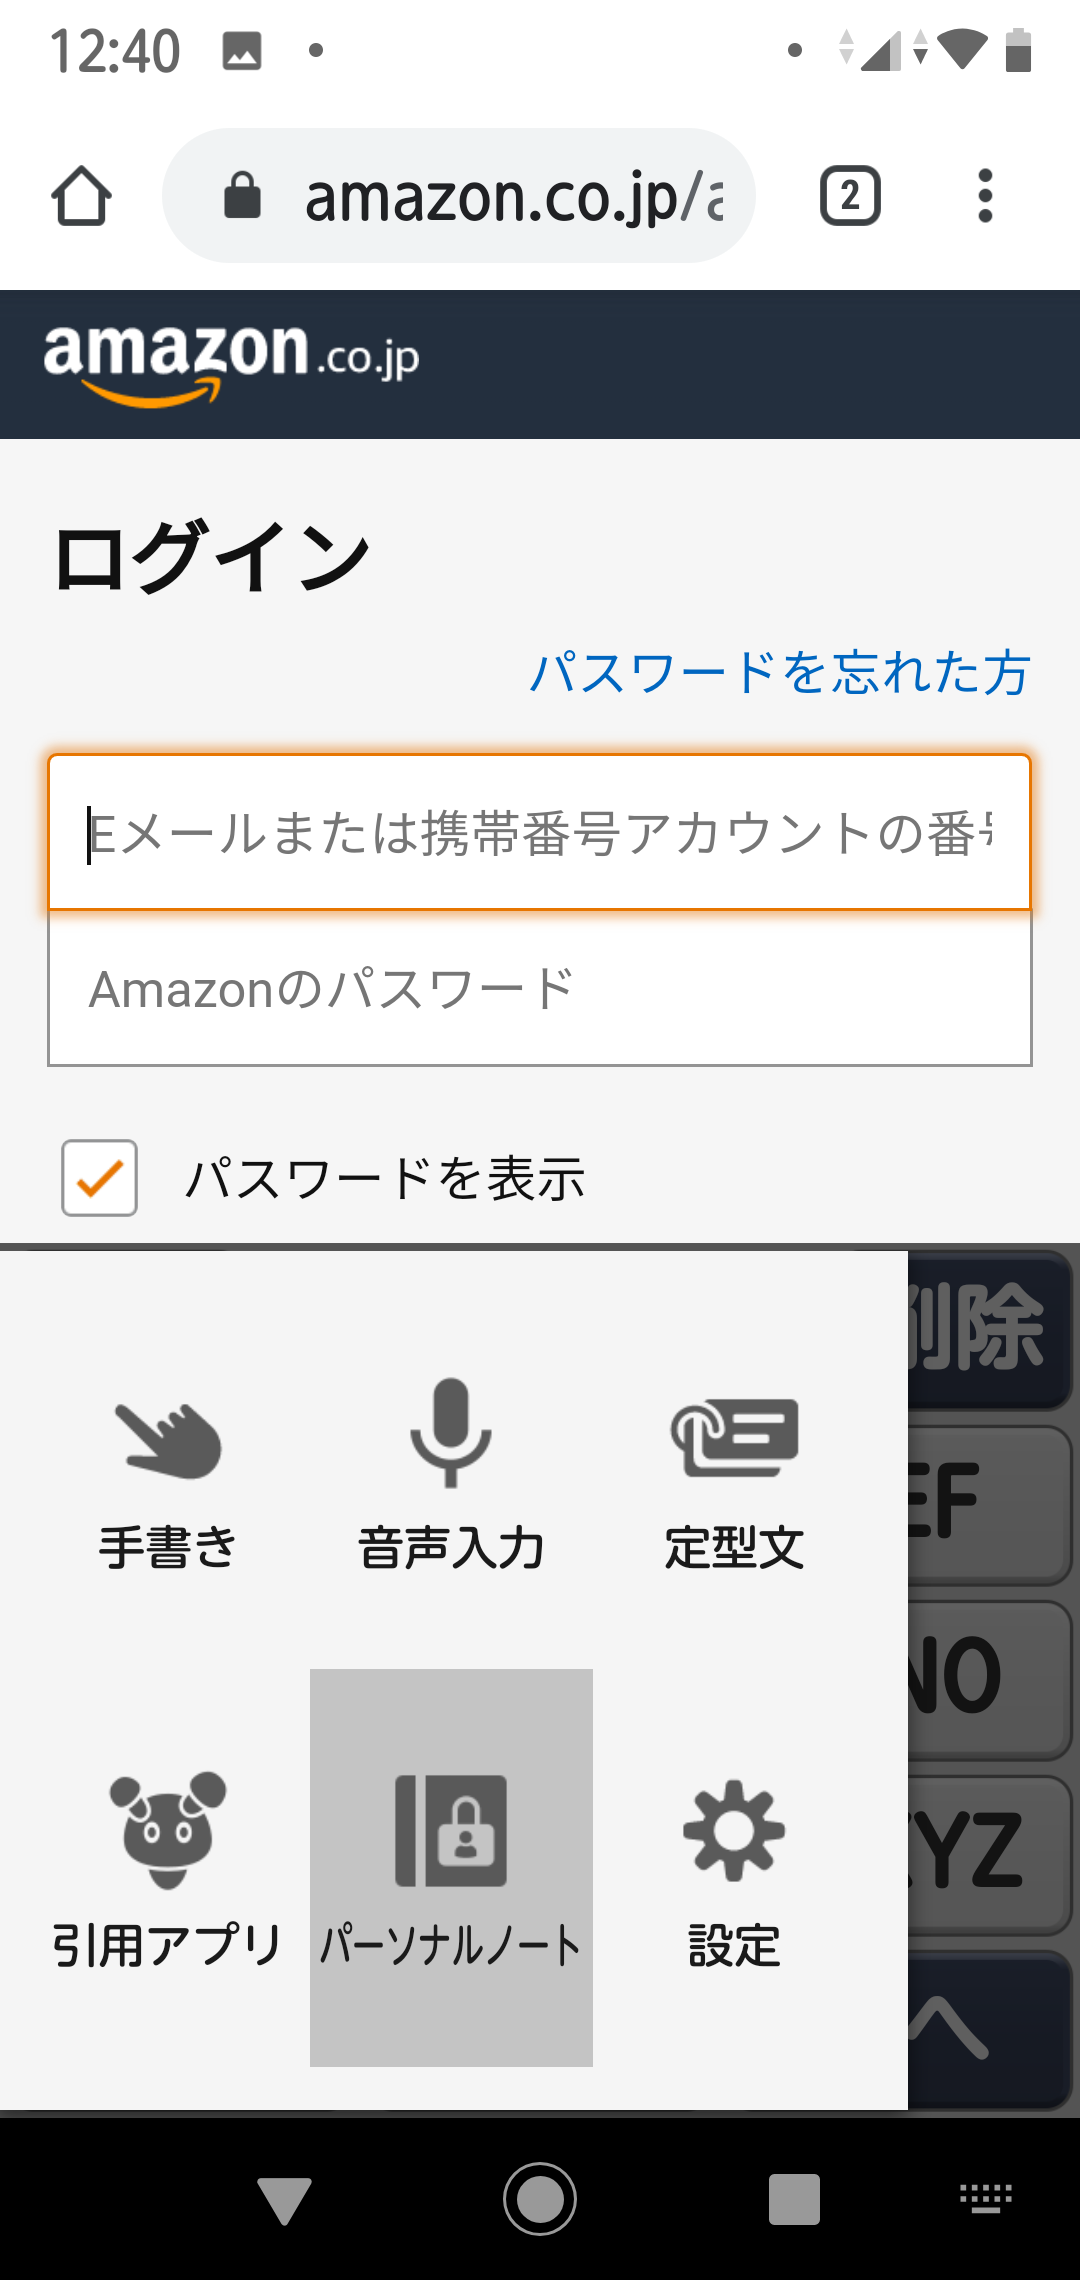Open Personal Note (パーソナルノート) lock icon

pyautogui.click(x=451, y=1830)
